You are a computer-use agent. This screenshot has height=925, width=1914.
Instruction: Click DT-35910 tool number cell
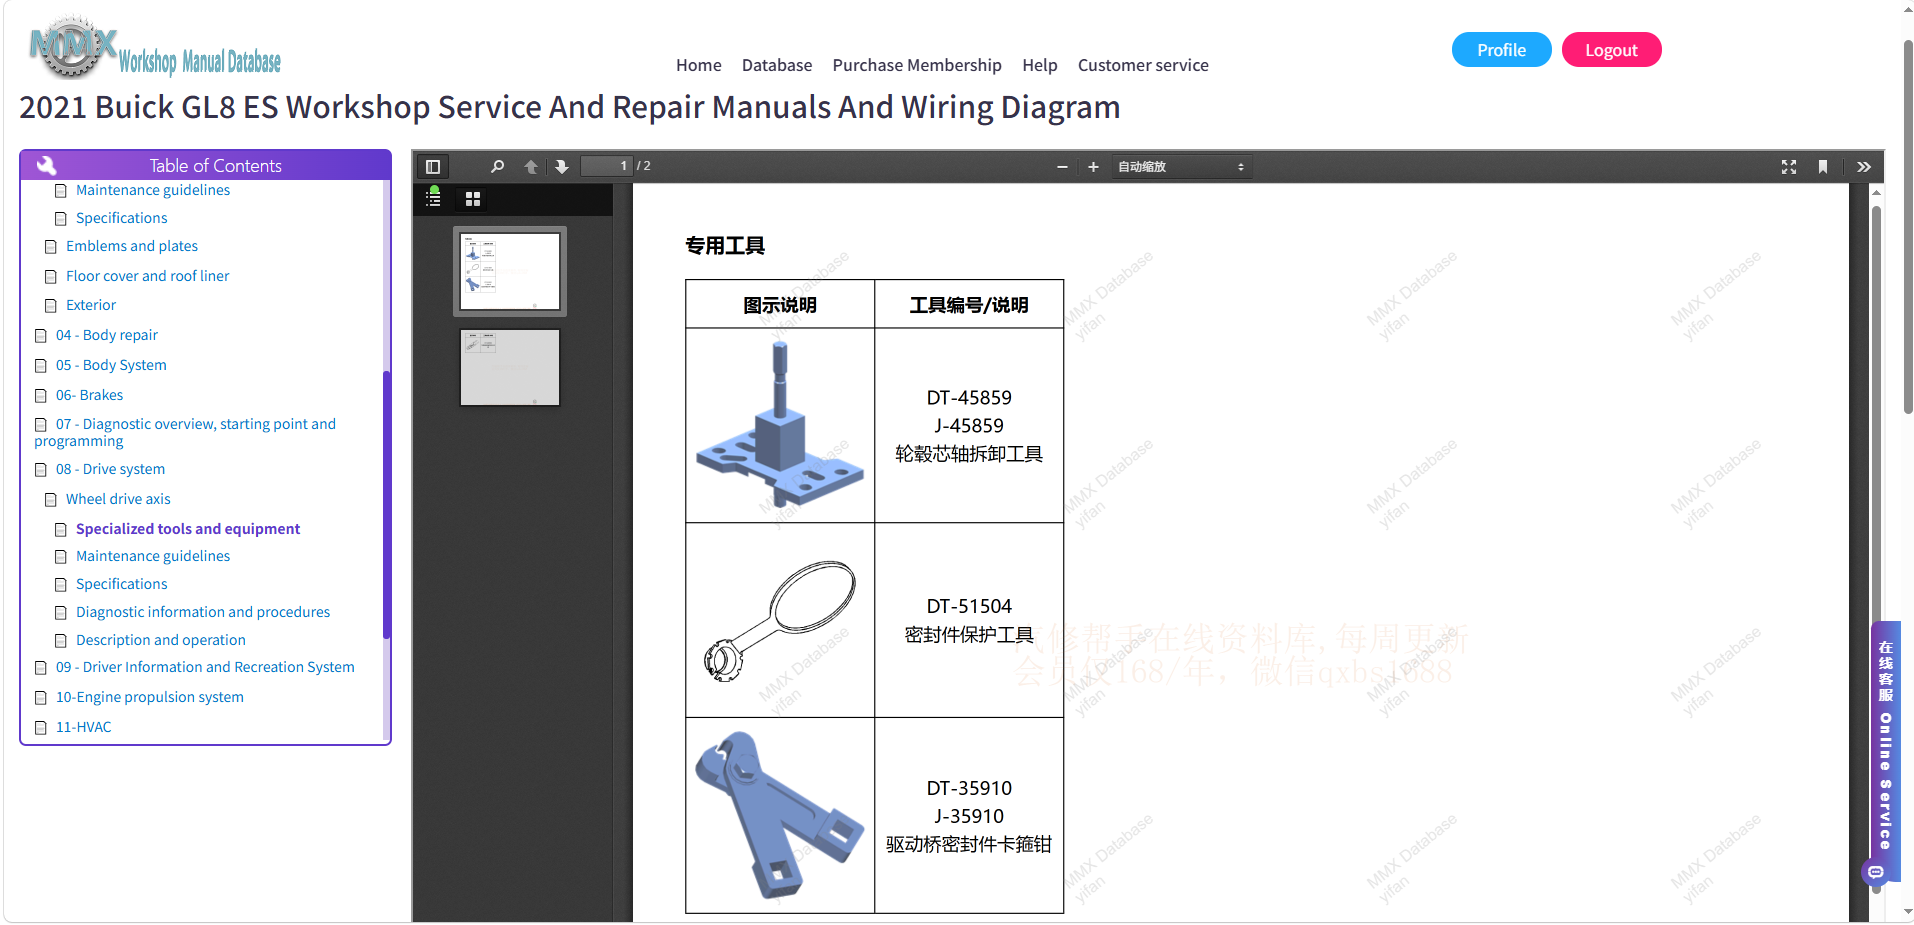(969, 816)
